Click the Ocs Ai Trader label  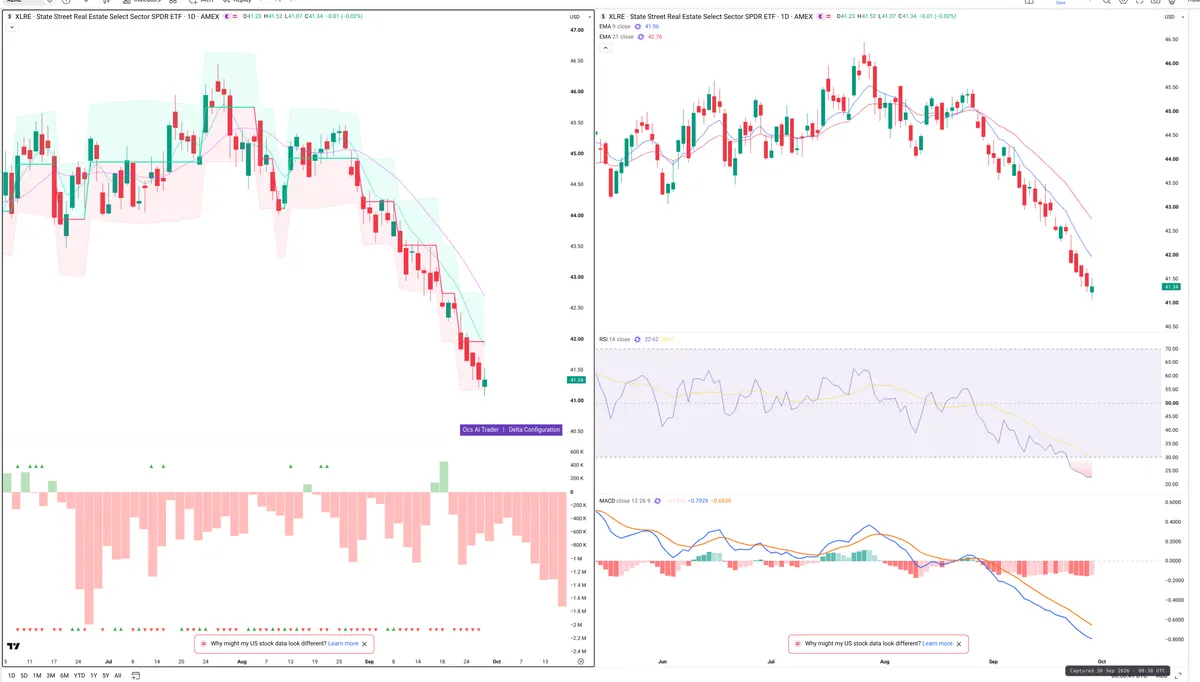[480, 430]
